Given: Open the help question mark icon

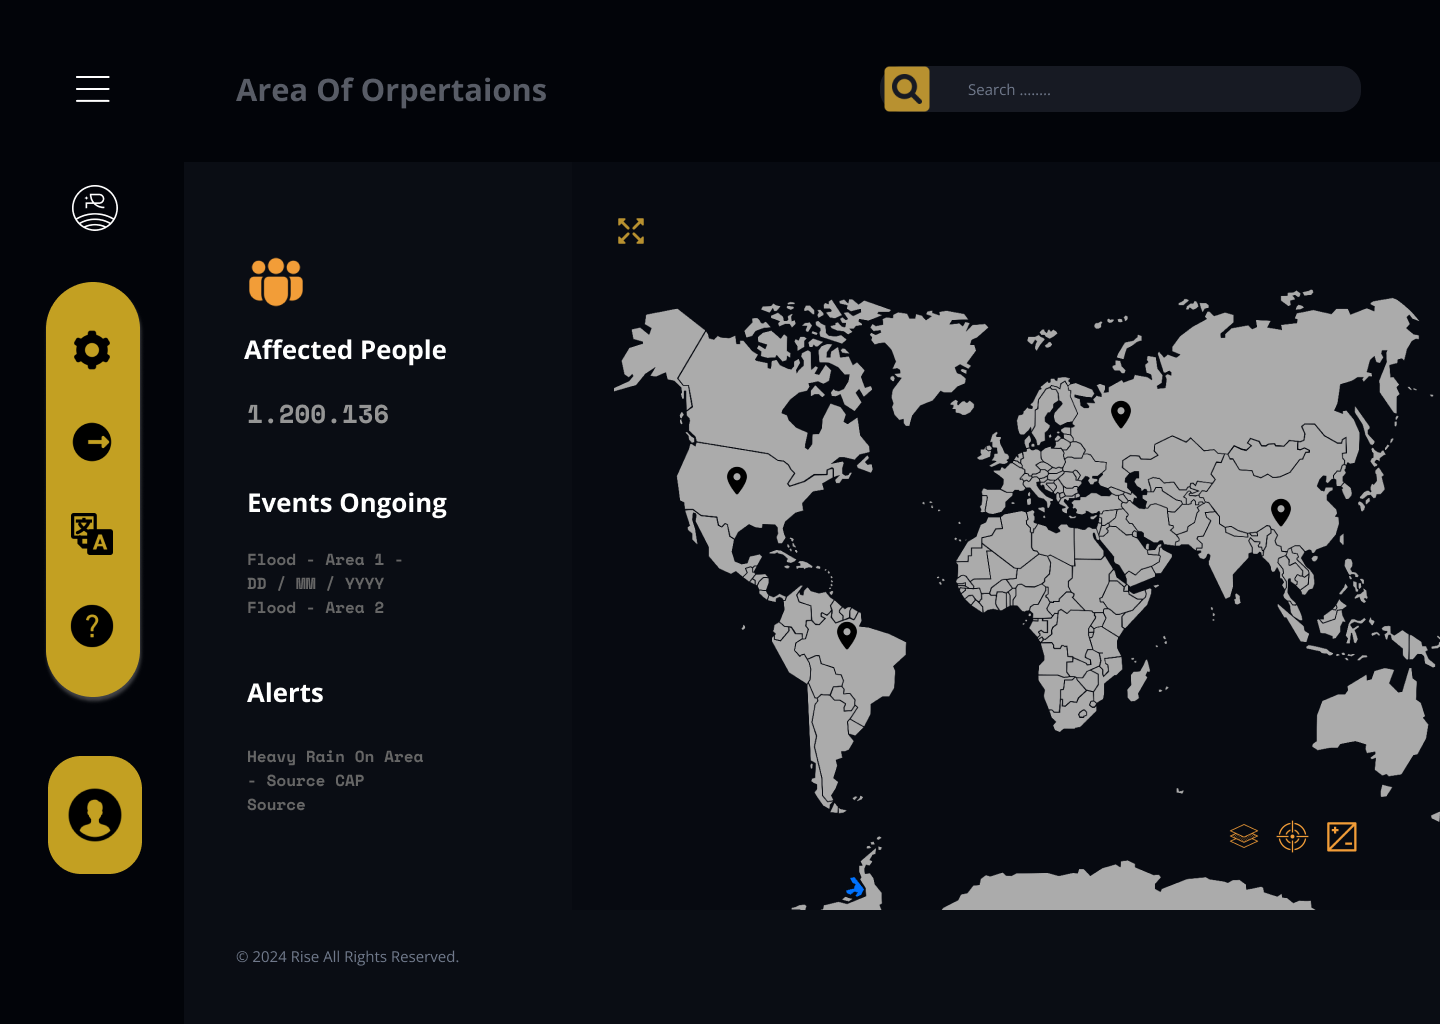Looking at the screenshot, I should pyautogui.click(x=92, y=626).
